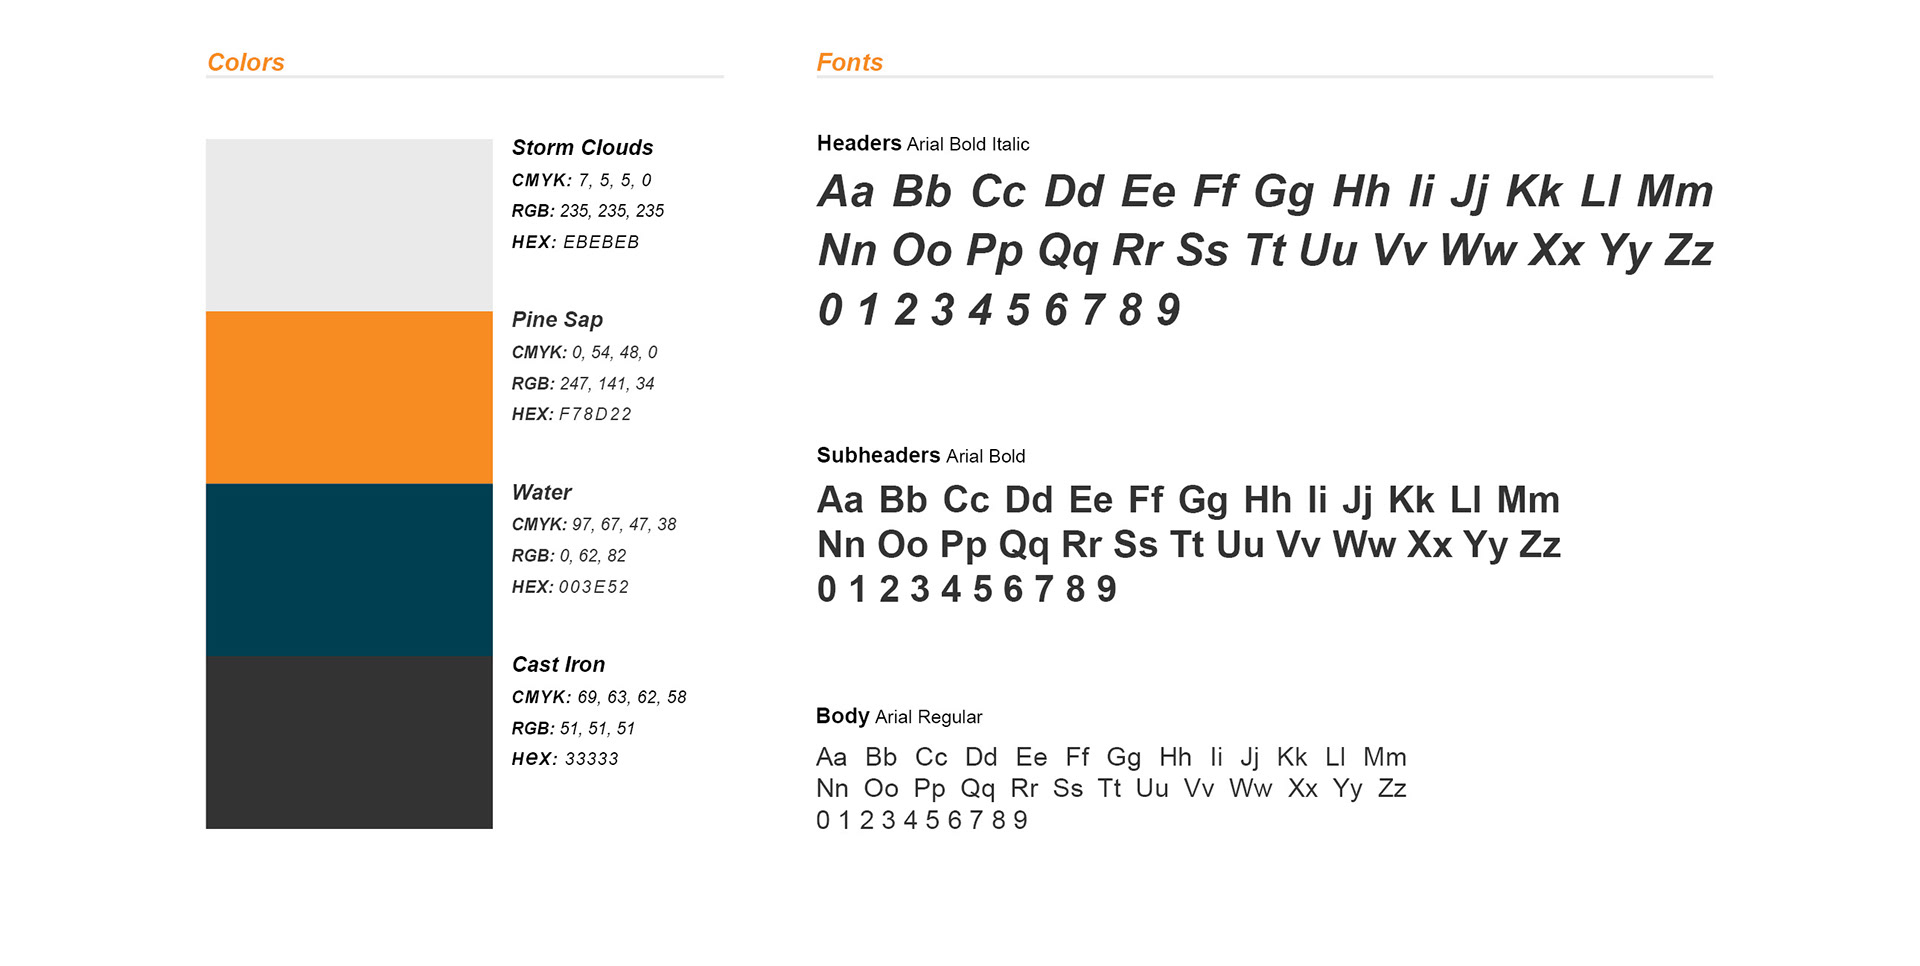
Task: Select the Storm Clouds color name
Action: pos(582,148)
